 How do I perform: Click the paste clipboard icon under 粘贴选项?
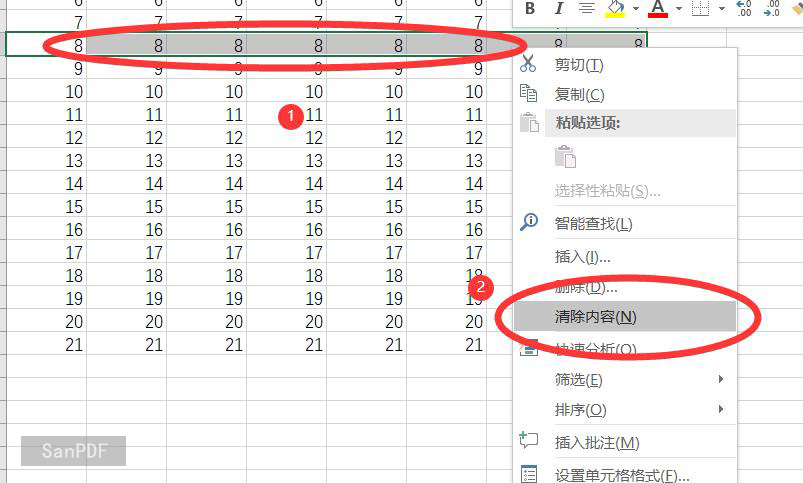(x=565, y=157)
